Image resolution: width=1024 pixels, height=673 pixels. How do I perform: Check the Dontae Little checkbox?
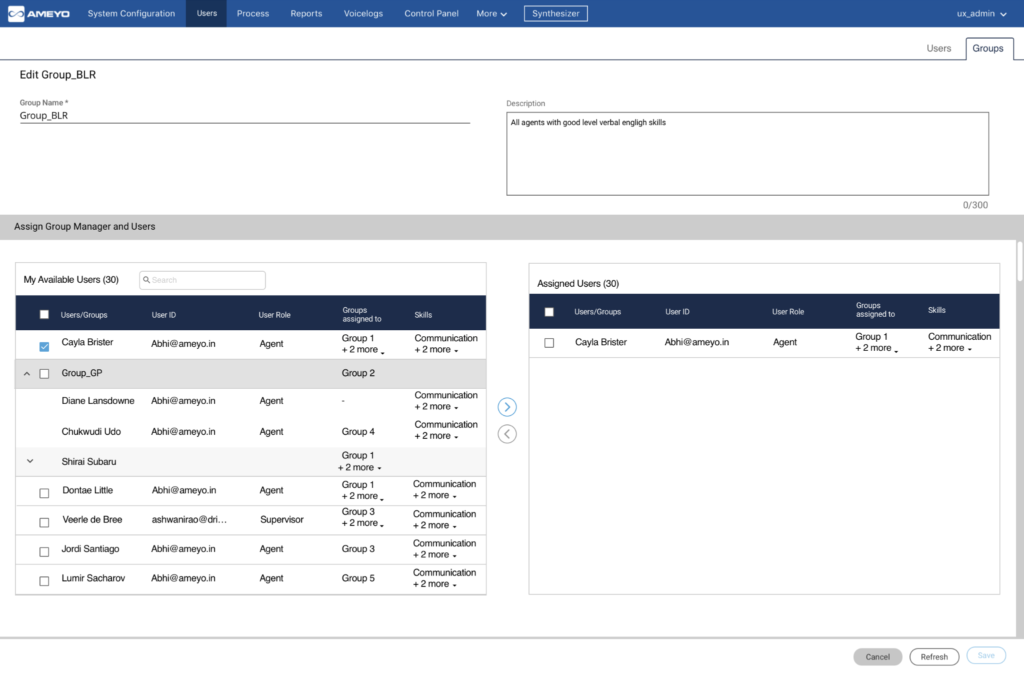[x=44, y=493]
